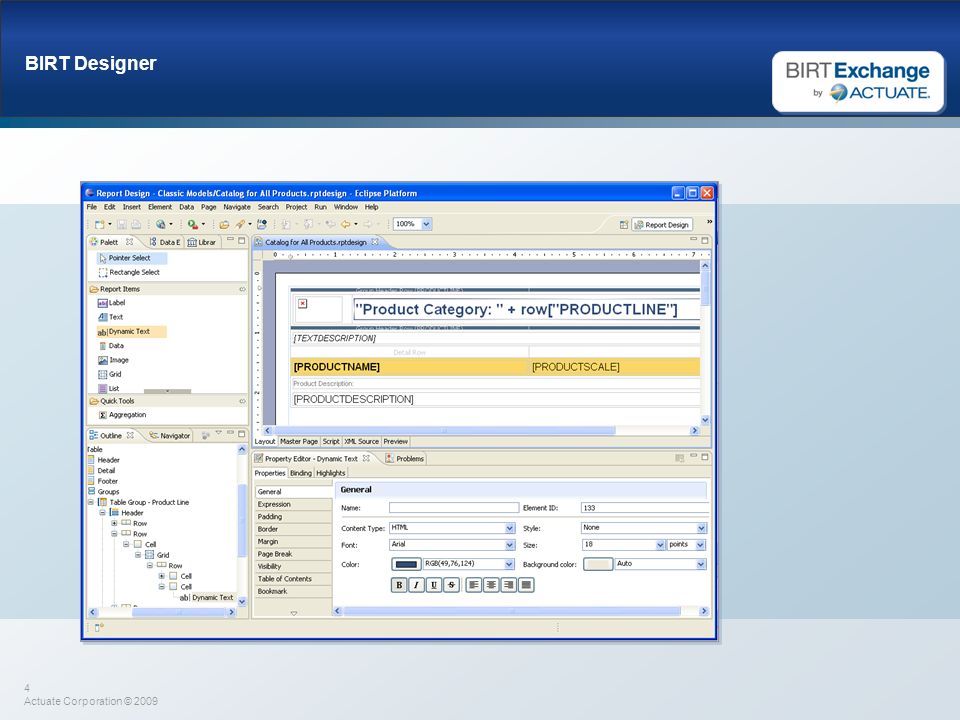Toggle Bold font style

pyautogui.click(x=399, y=585)
